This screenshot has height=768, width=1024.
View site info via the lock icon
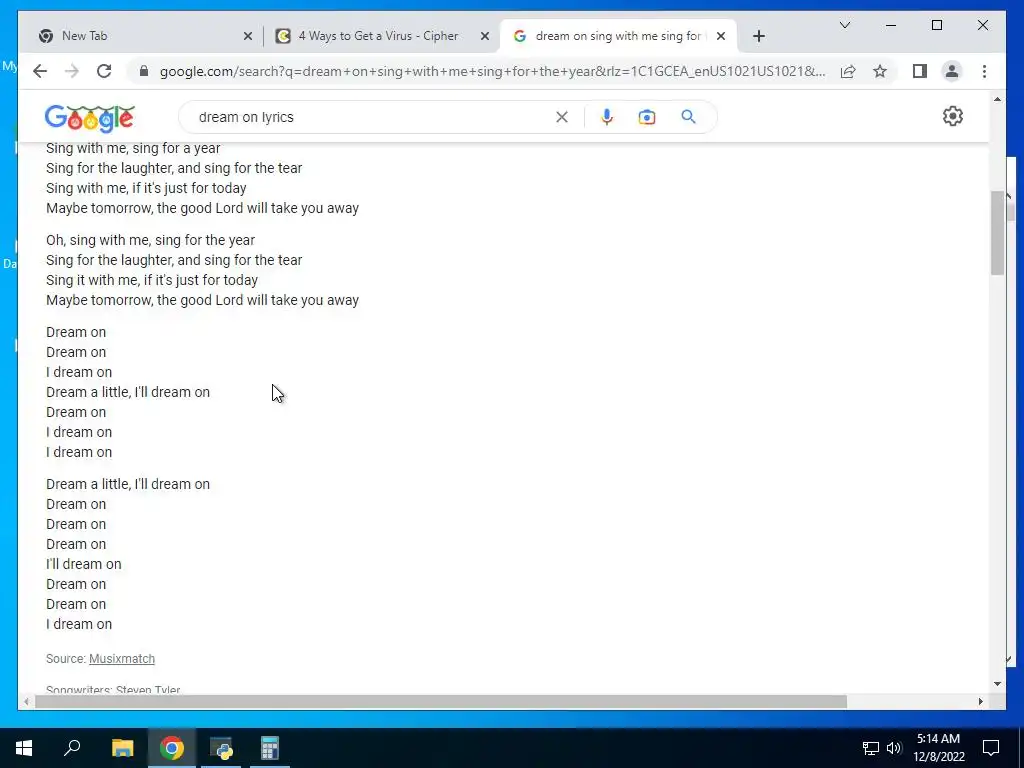pos(144,71)
